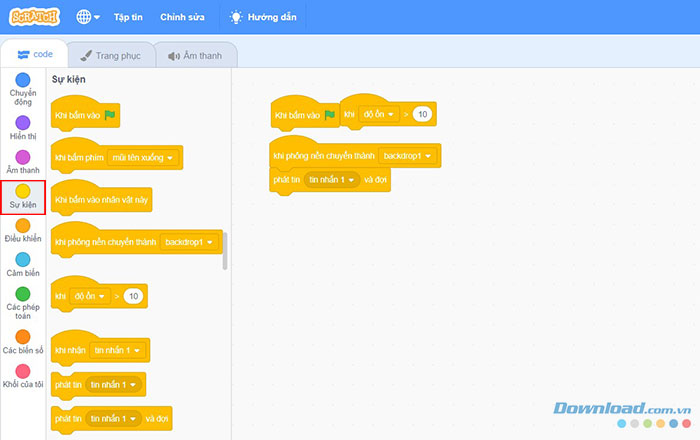Open the Các biến số variables category
700x440 pixels.
point(22,336)
